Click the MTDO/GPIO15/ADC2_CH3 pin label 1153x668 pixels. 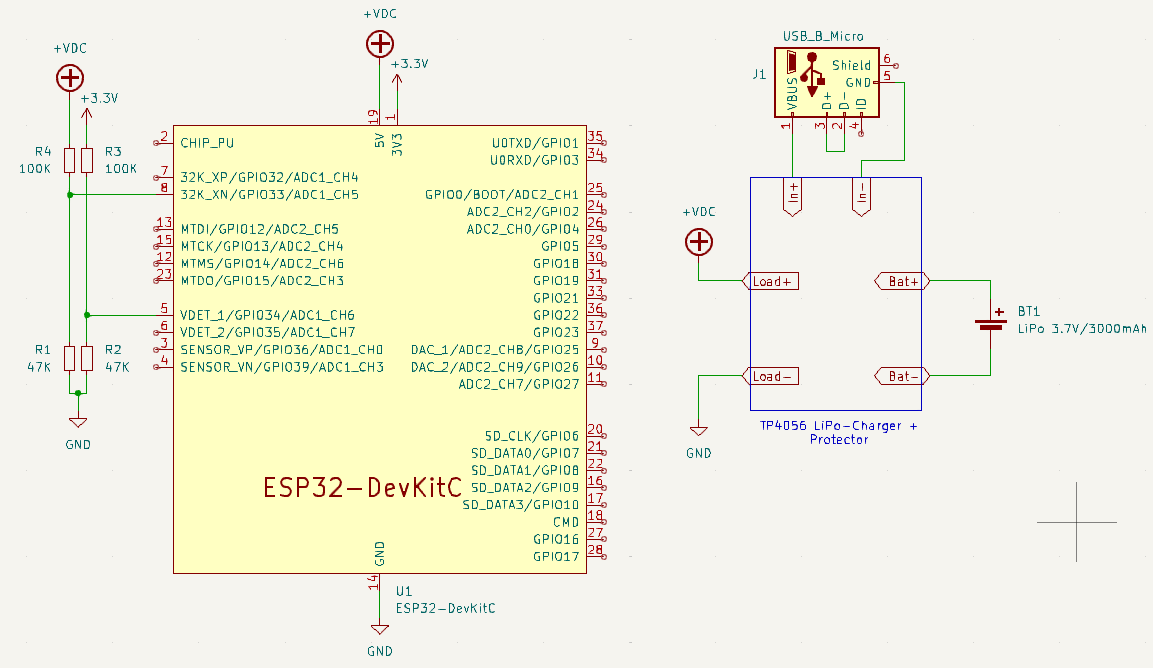coord(262,280)
